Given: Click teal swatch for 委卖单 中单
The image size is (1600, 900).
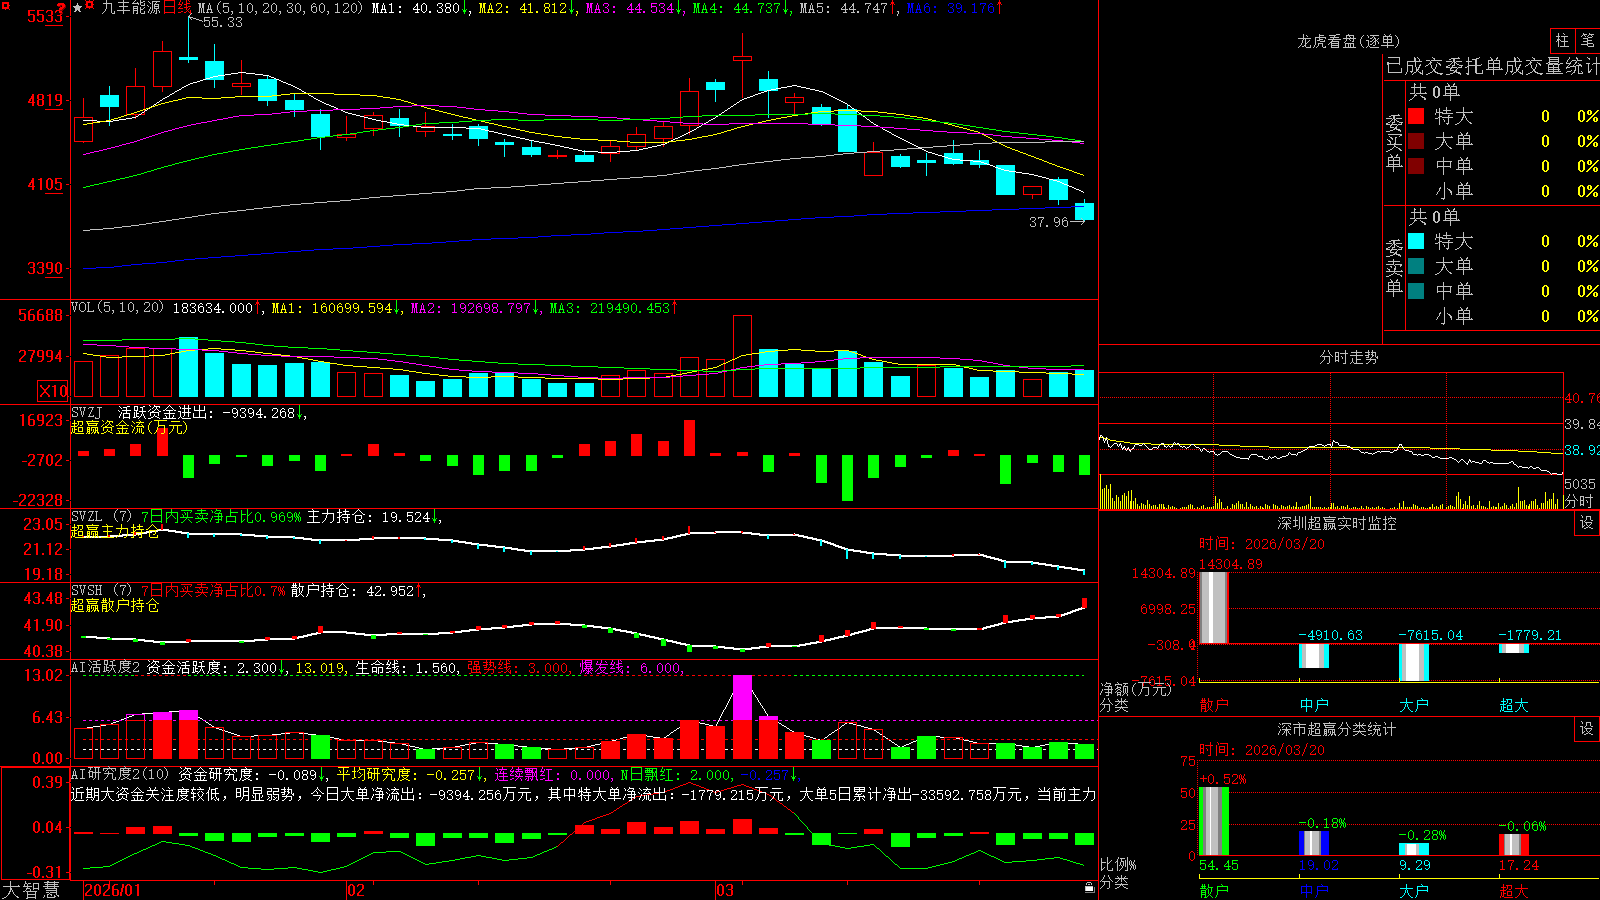Looking at the screenshot, I should coord(1416,290).
